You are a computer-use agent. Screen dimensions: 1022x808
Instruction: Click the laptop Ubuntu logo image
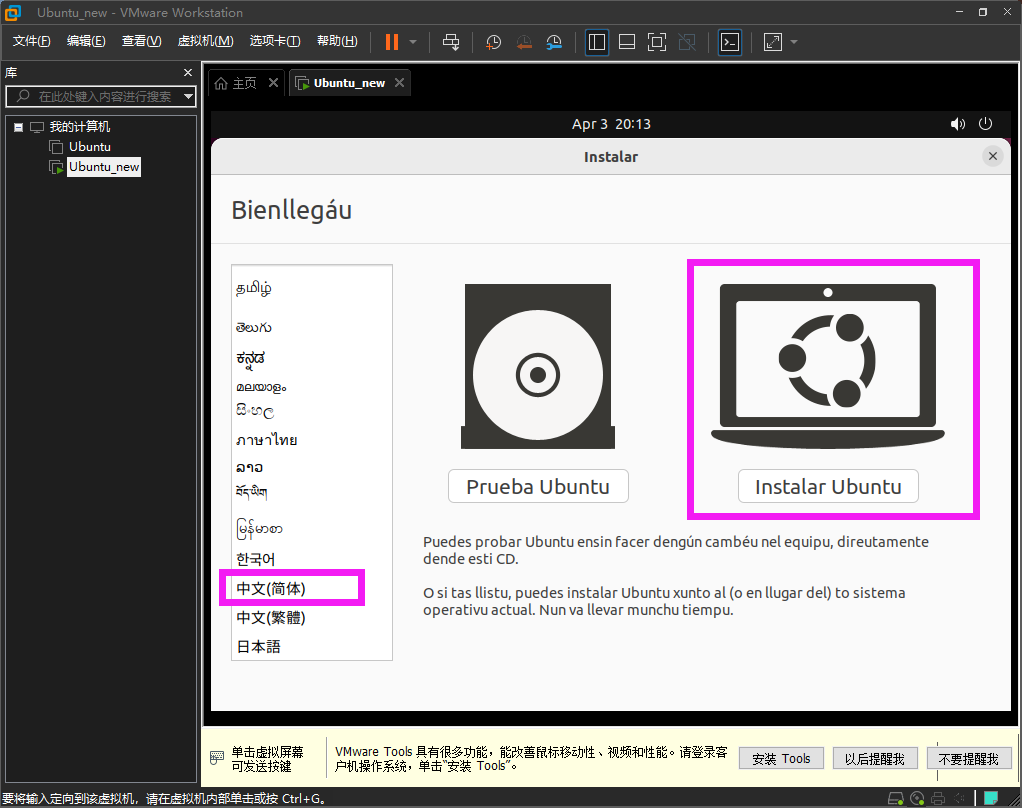tap(828, 366)
